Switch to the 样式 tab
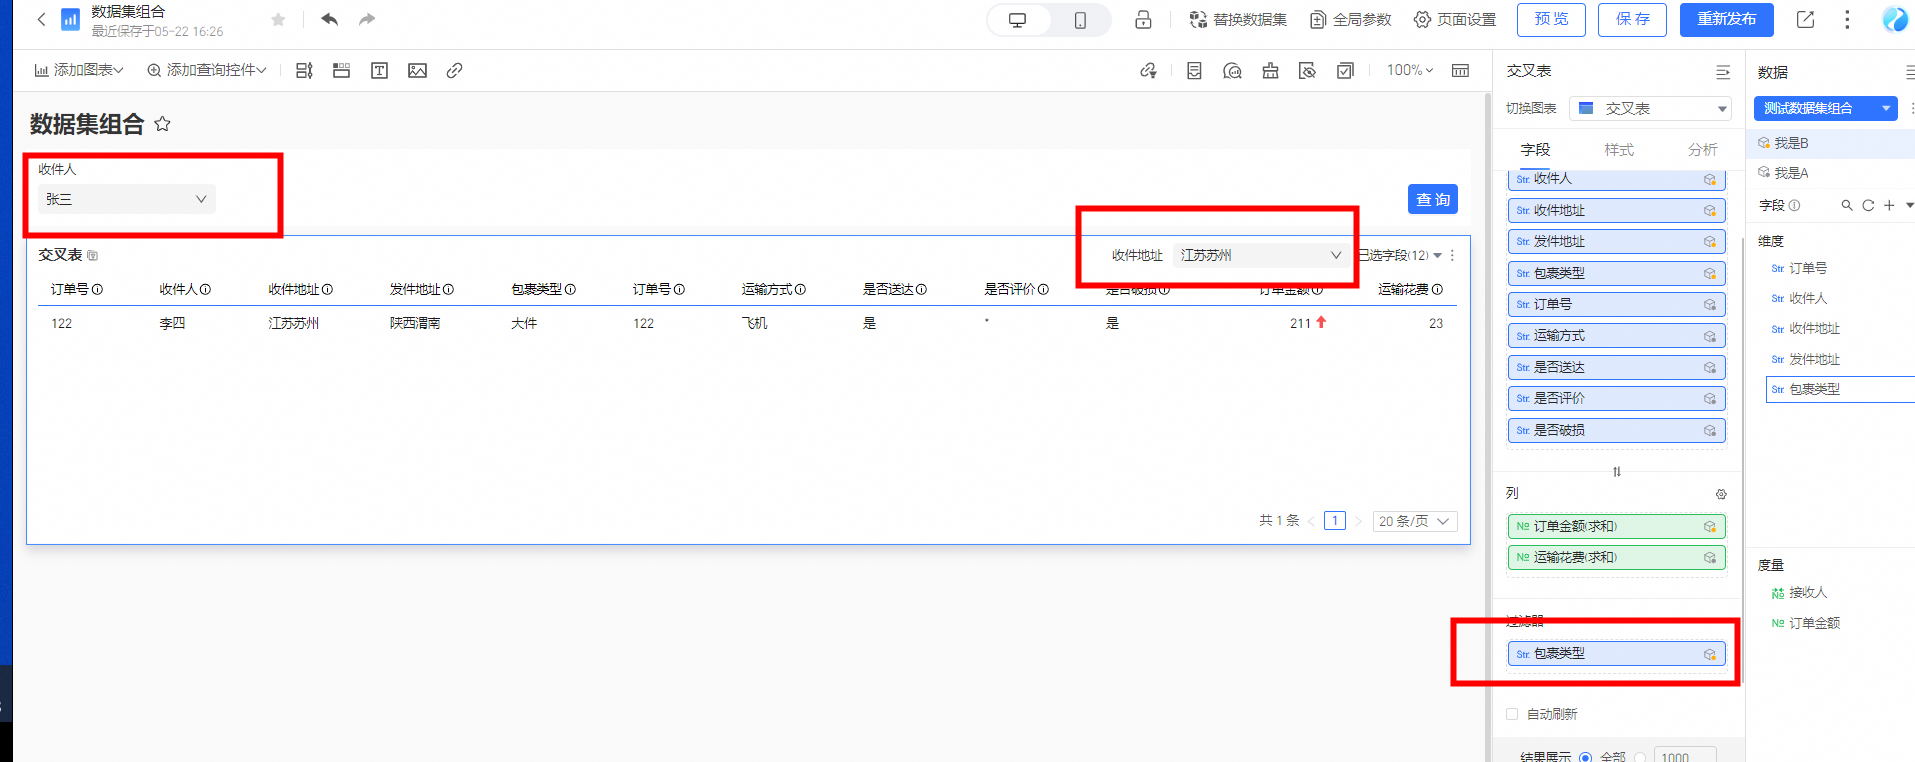The width and height of the screenshot is (1915, 762). point(1619,150)
